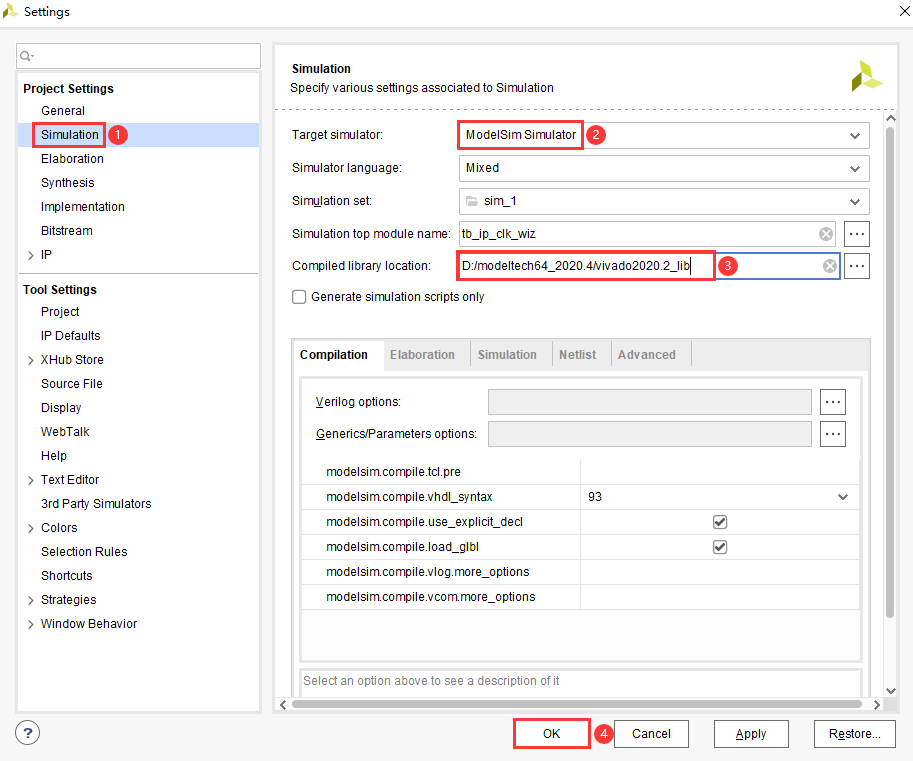Open Verilog options editor ellipsis button

click(833, 402)
